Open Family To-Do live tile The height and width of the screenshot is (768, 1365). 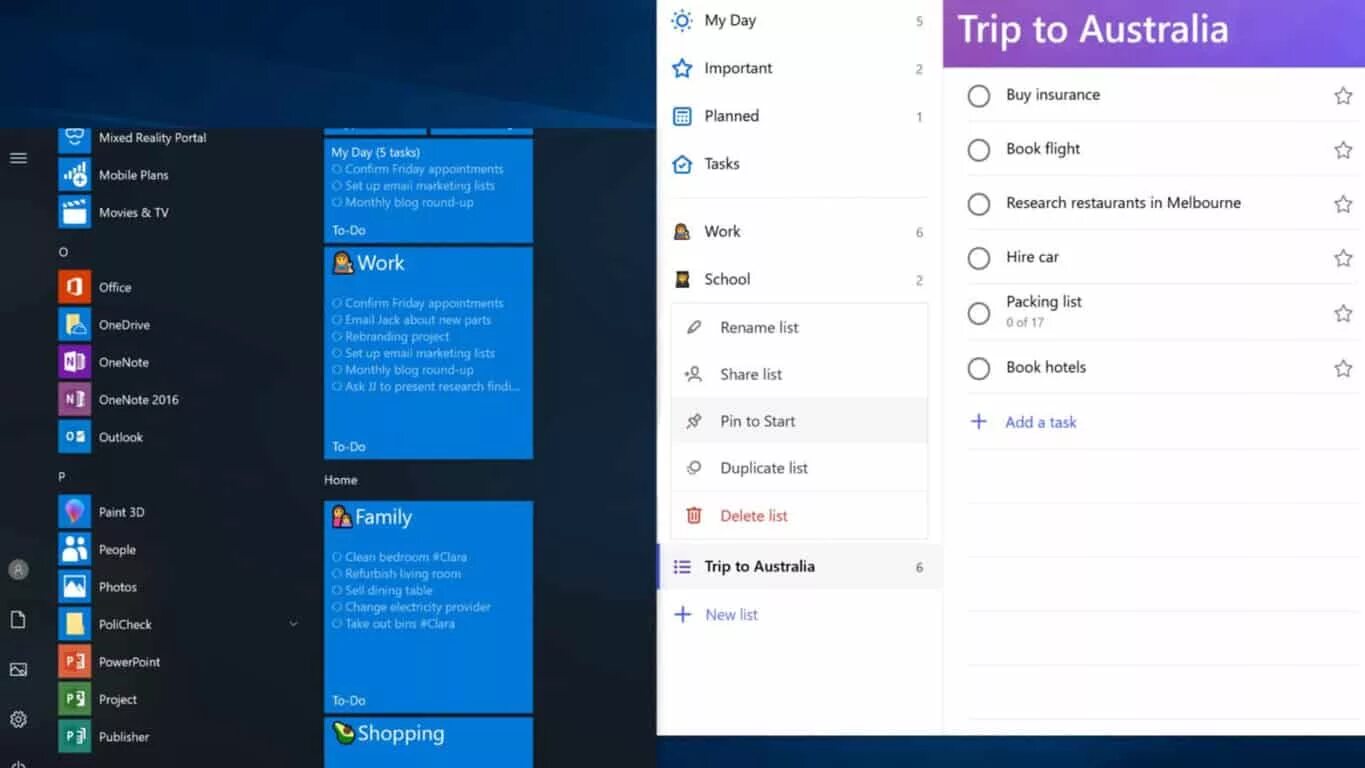point(428,607)
